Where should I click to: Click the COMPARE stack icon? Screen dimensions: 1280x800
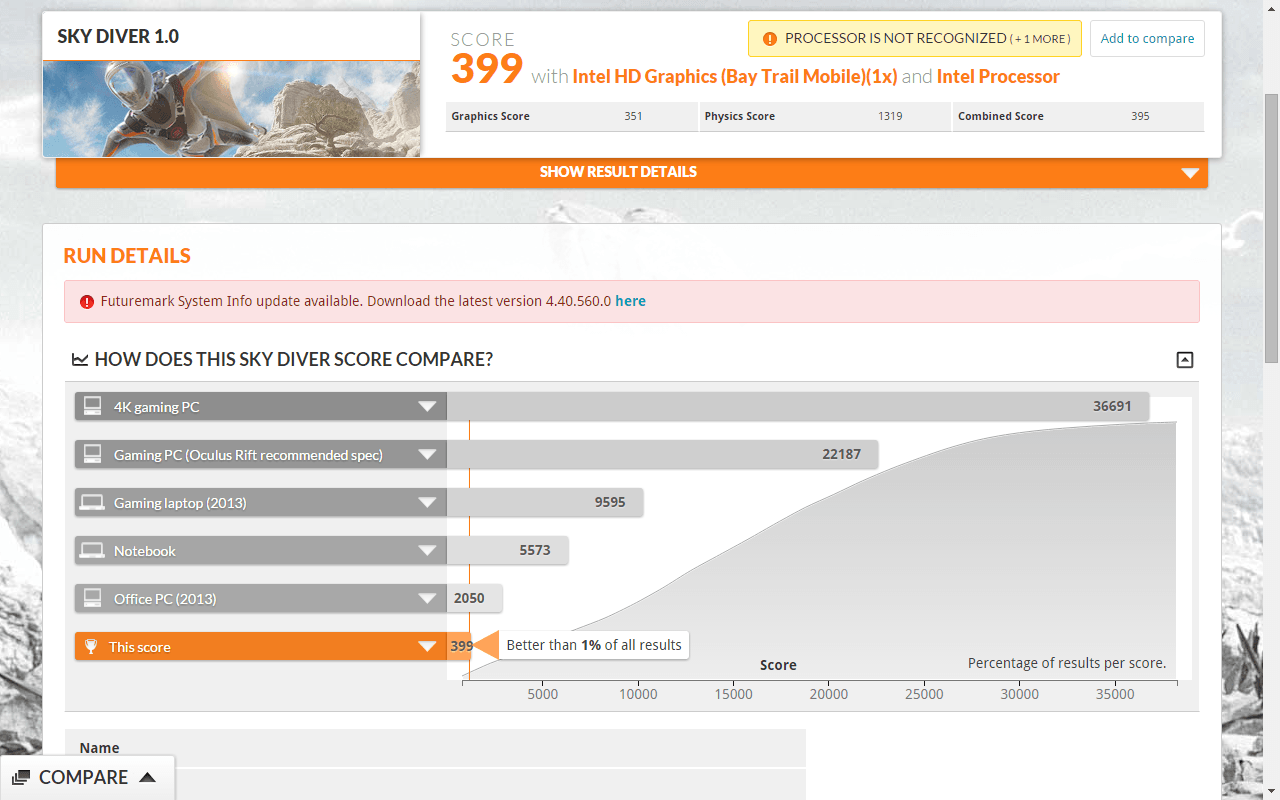click(21, 778)
